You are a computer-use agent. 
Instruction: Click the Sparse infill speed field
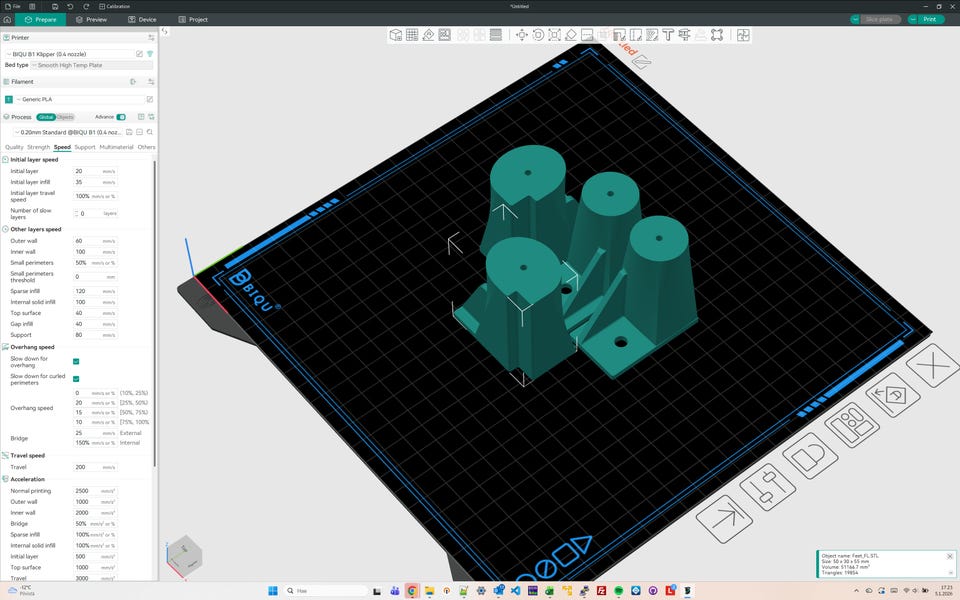tap(94, 291)
